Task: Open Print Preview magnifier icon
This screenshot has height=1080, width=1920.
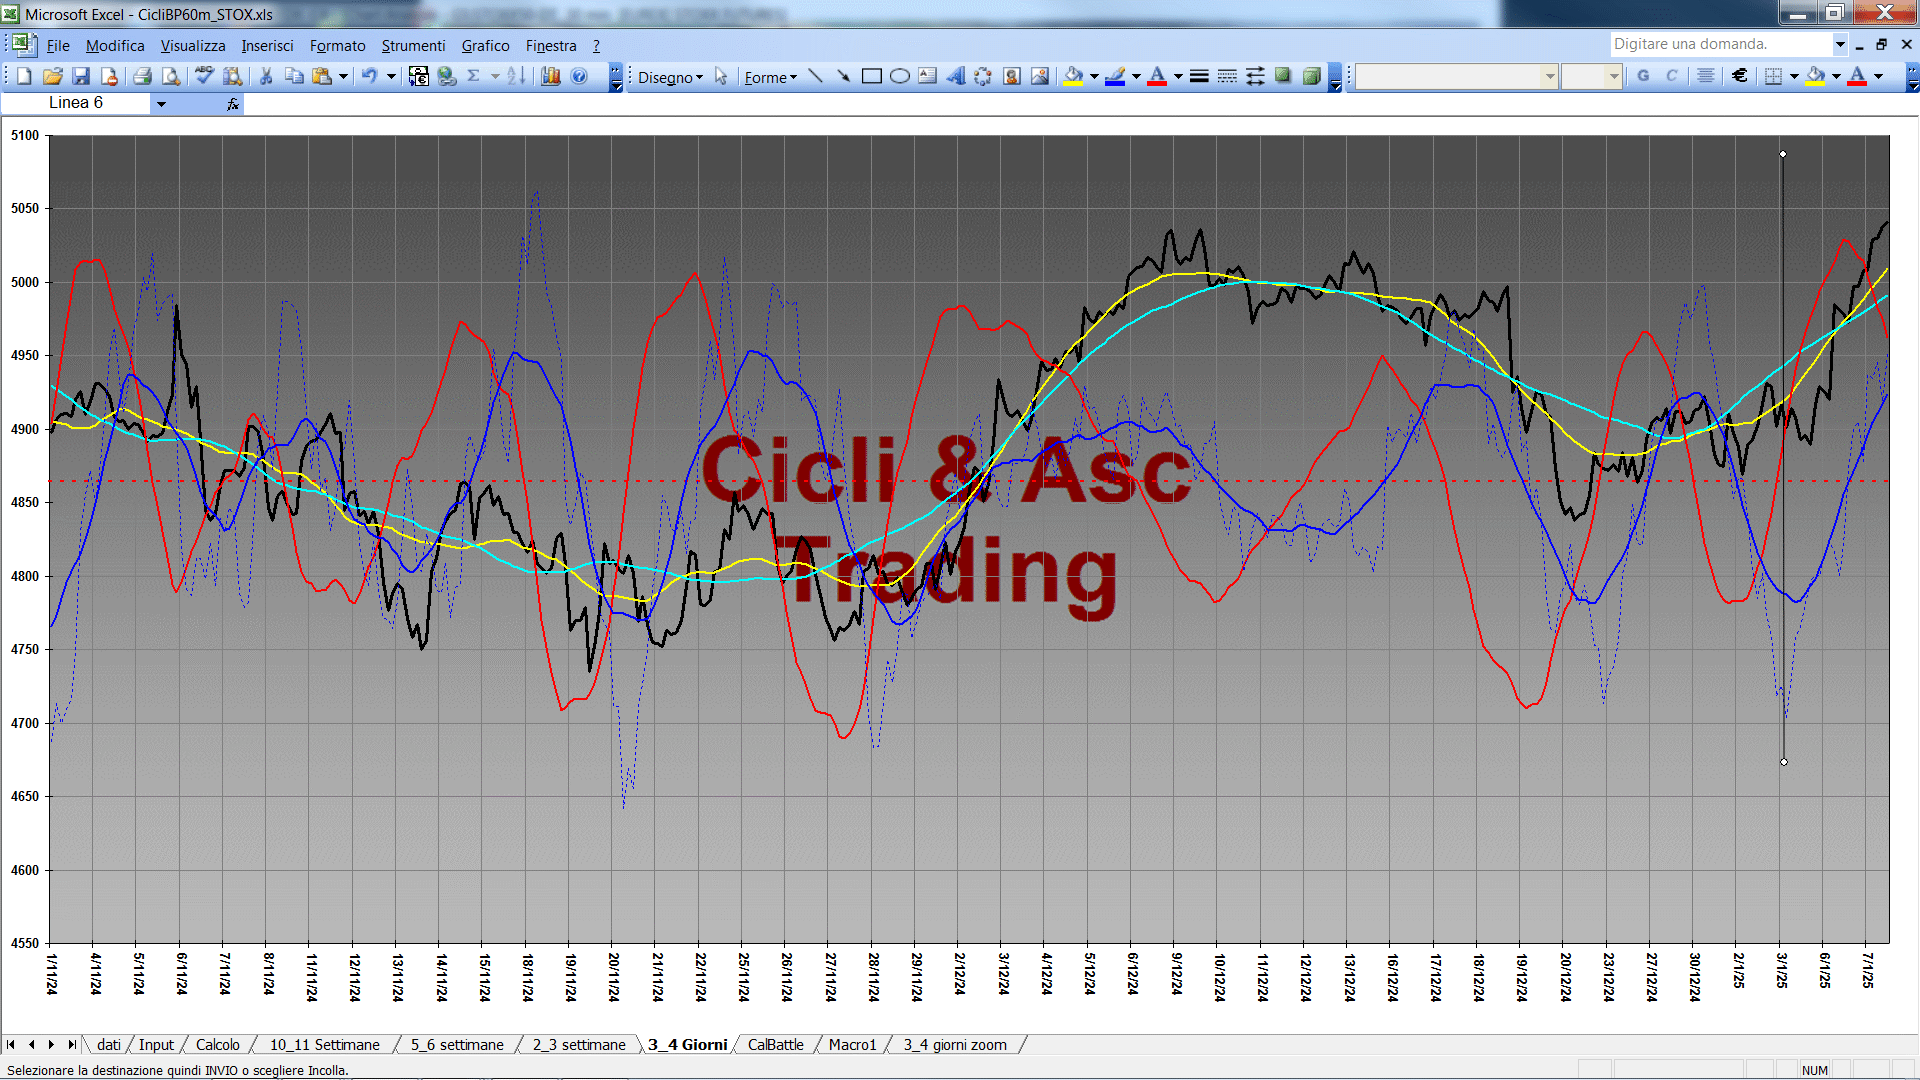Action: click(171, 77)
